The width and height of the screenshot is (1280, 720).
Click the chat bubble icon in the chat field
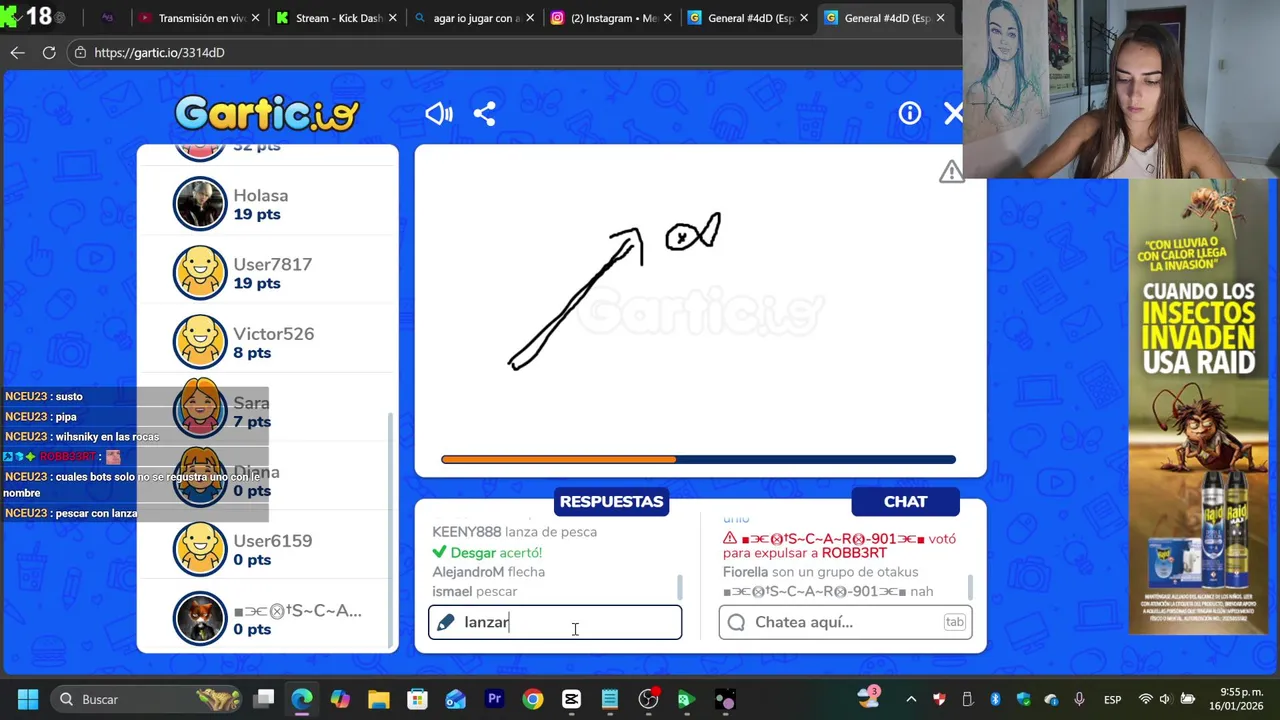(x=736, y=622)
